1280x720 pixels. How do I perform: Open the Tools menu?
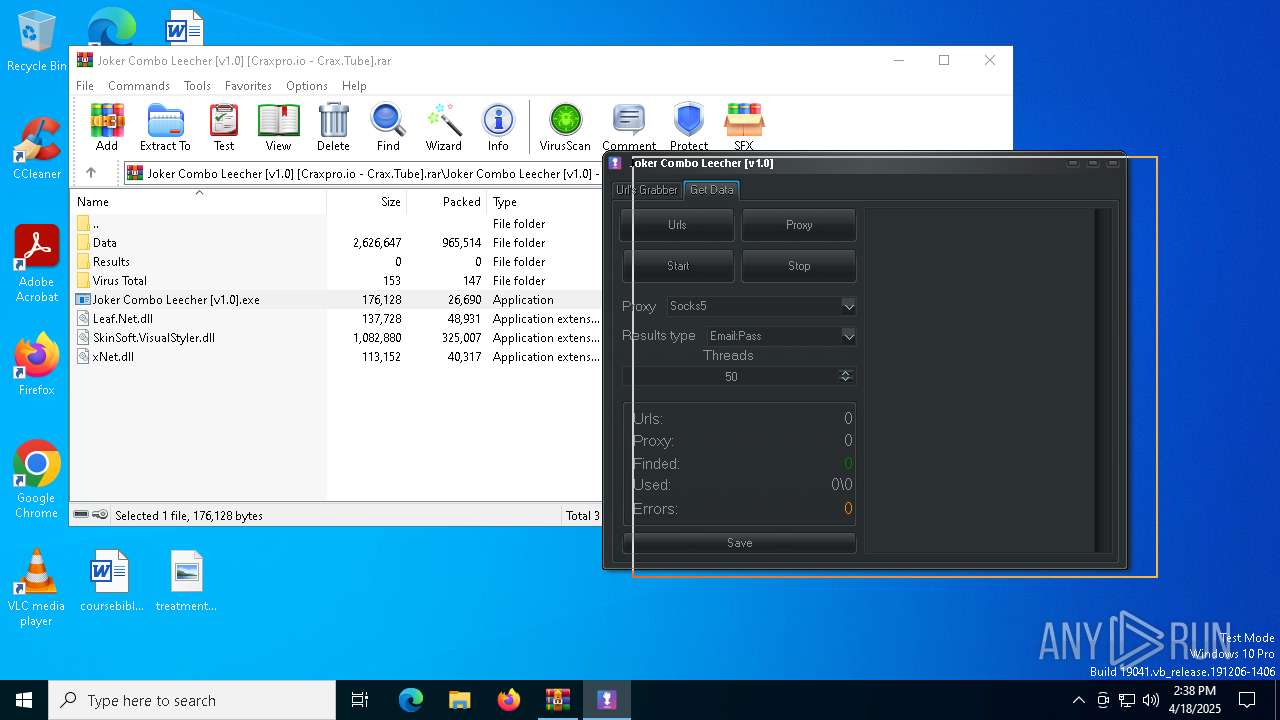(197, 86)
